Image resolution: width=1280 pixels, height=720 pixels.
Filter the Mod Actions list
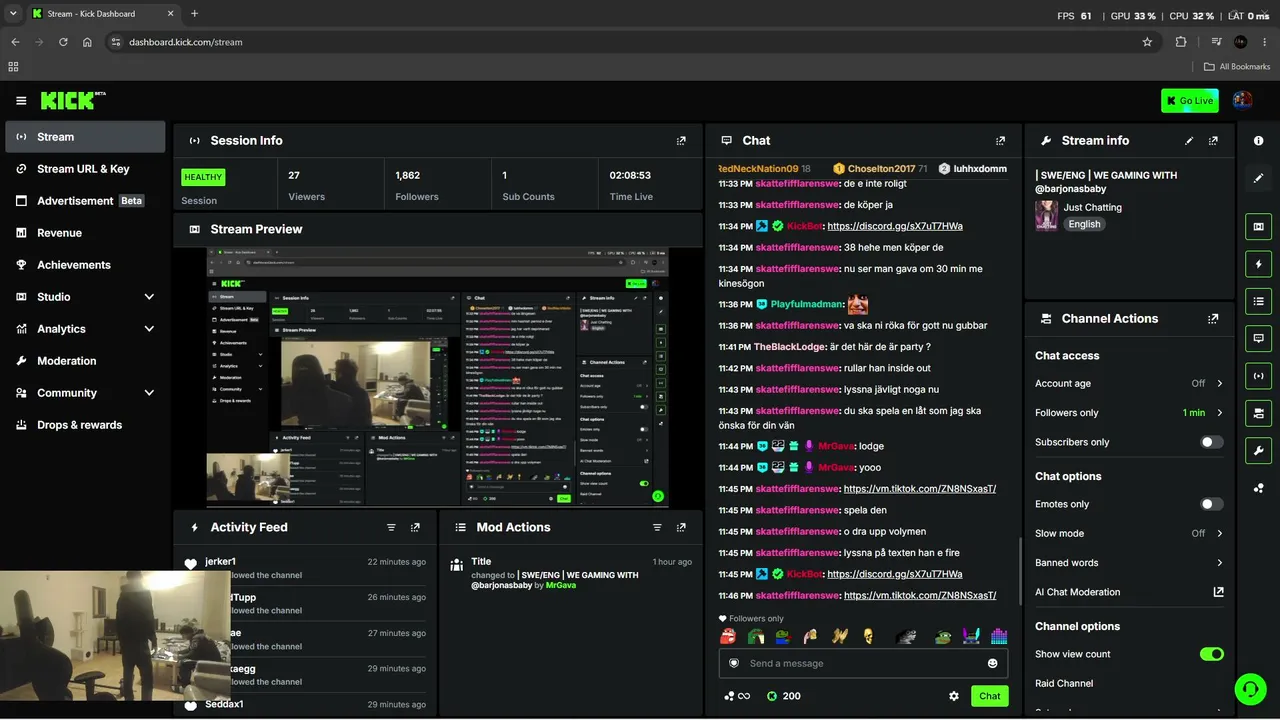click(657, 527)
